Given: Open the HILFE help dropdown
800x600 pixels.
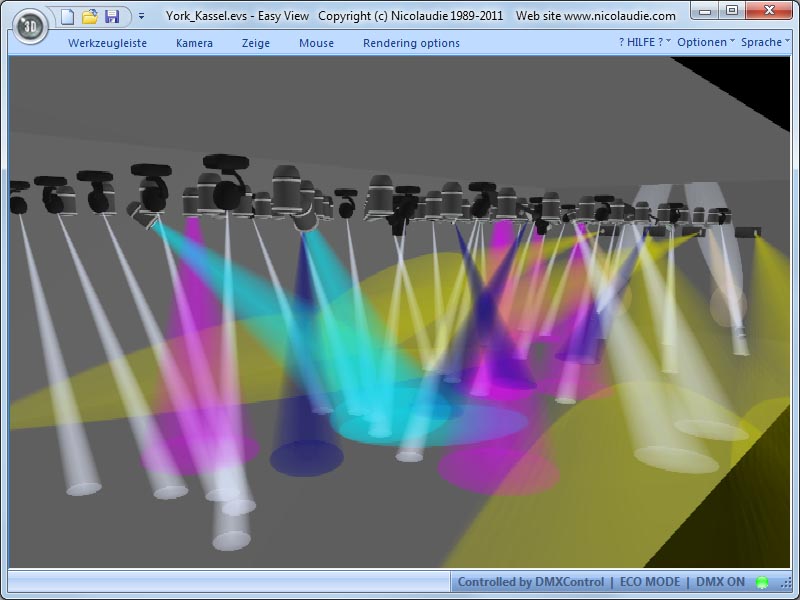Looking at the screenshot, I should tap(644, 42).
